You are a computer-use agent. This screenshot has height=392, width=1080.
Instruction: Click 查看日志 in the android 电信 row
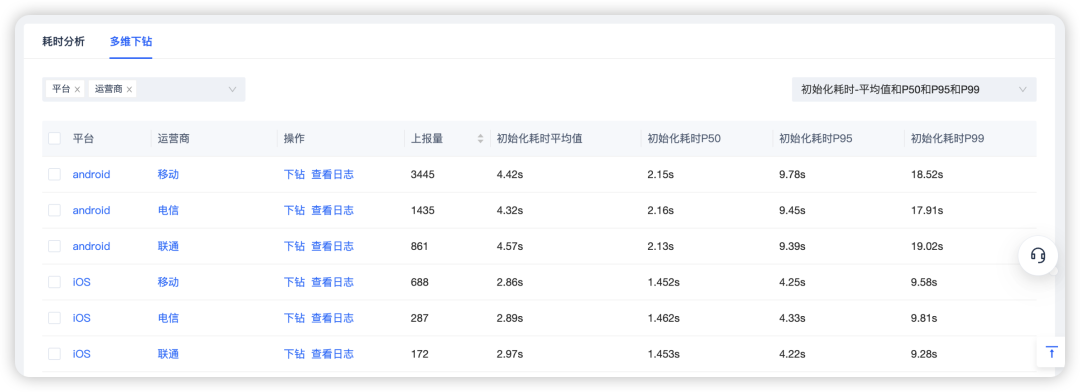pyautogui.click(x=333, y=210)
